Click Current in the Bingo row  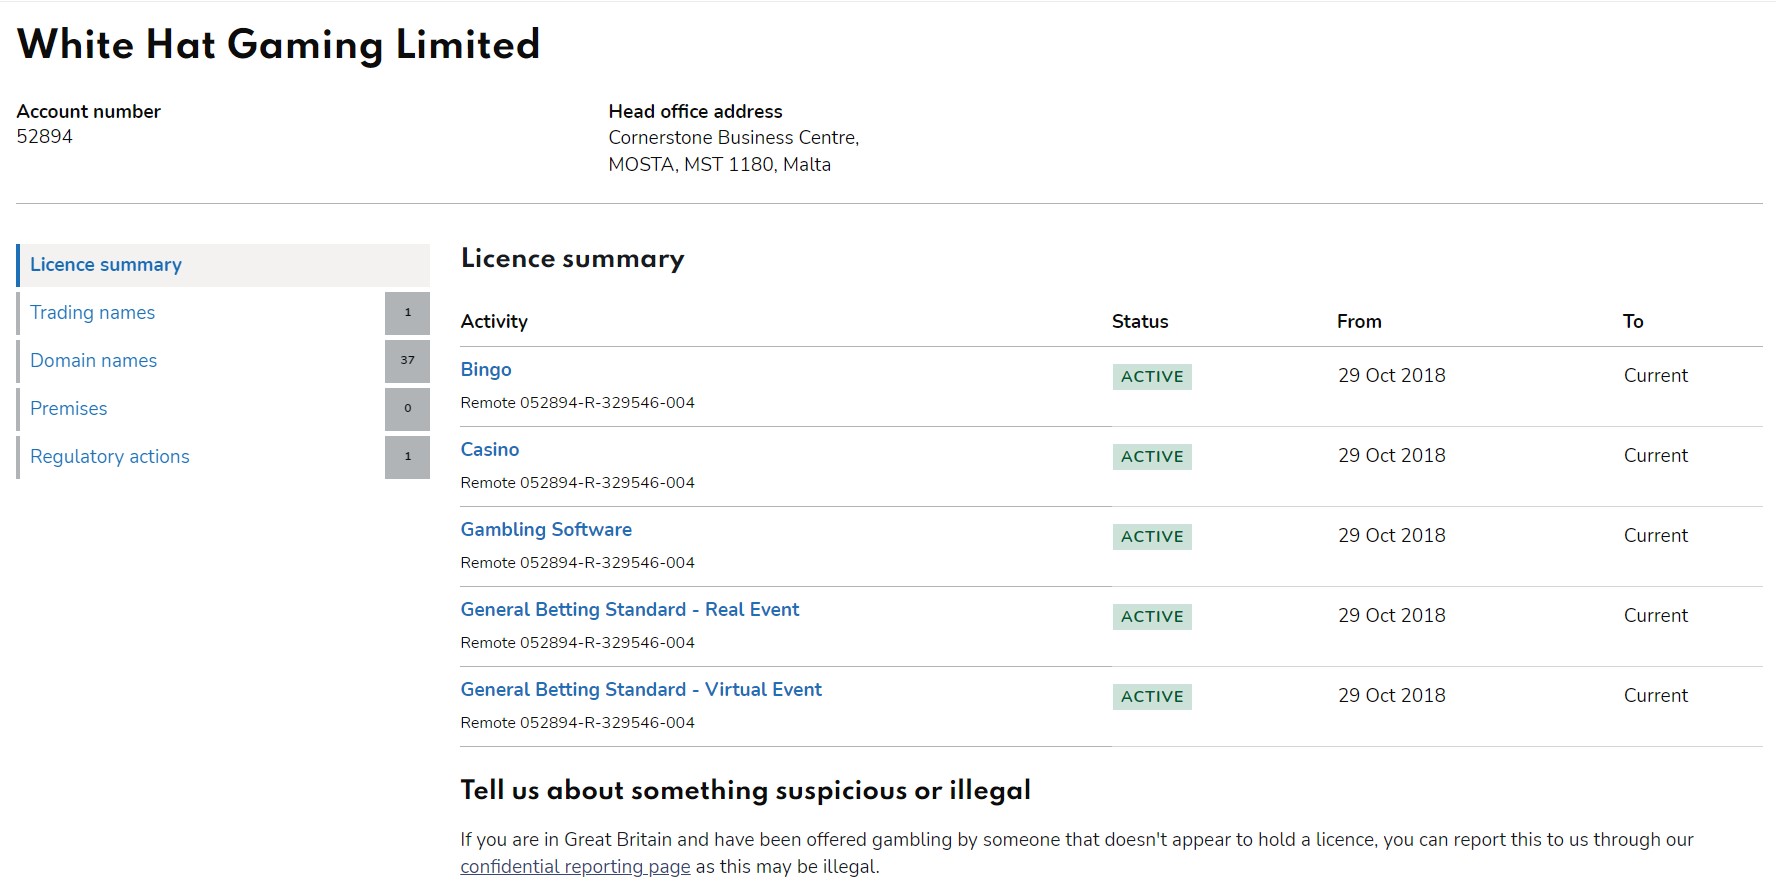(x=1656, y=376)
